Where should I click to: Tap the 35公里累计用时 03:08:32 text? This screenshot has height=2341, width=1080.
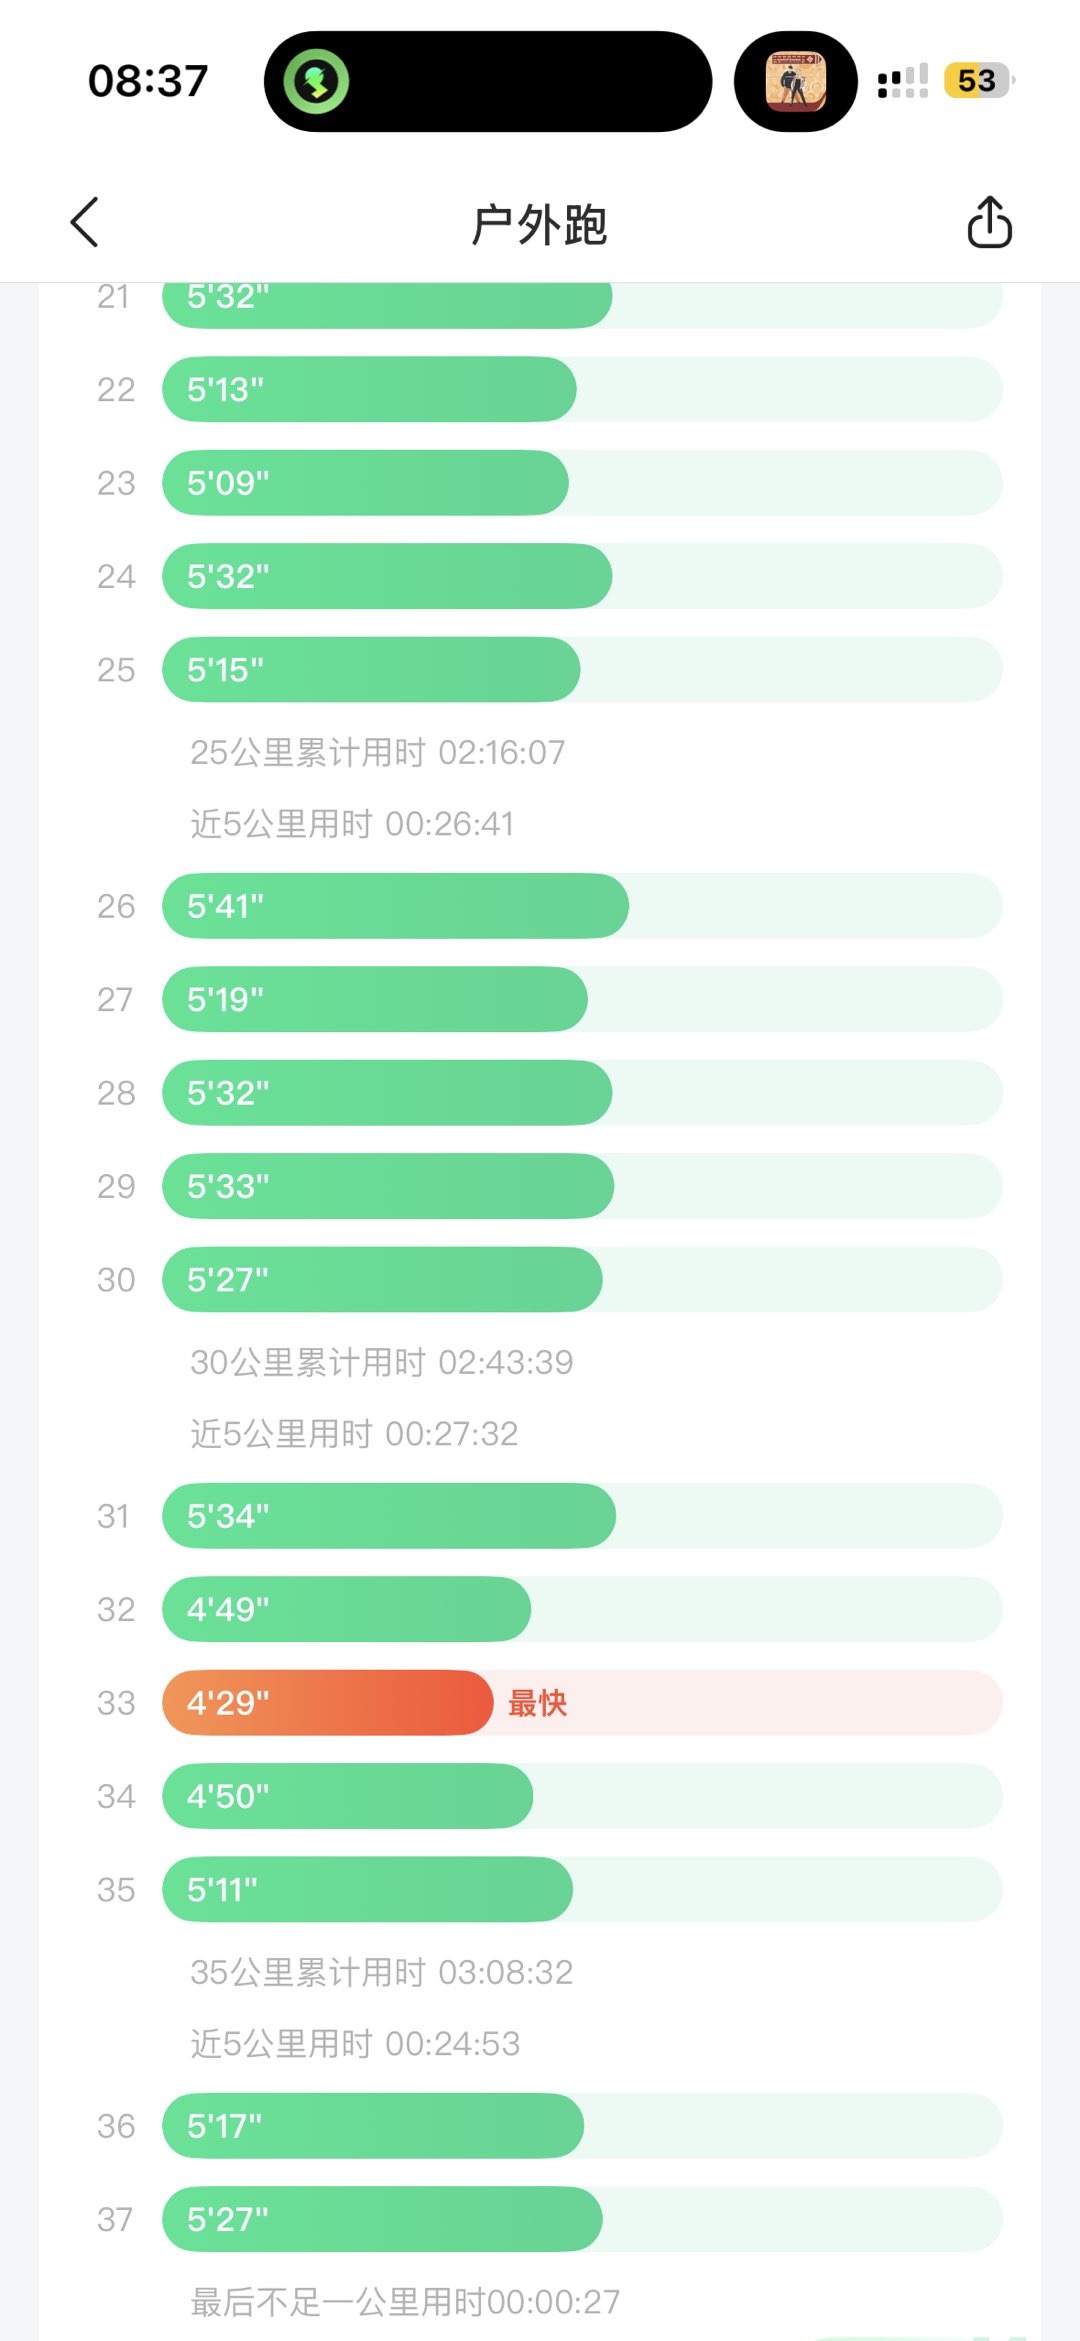tap(382, 1972)
